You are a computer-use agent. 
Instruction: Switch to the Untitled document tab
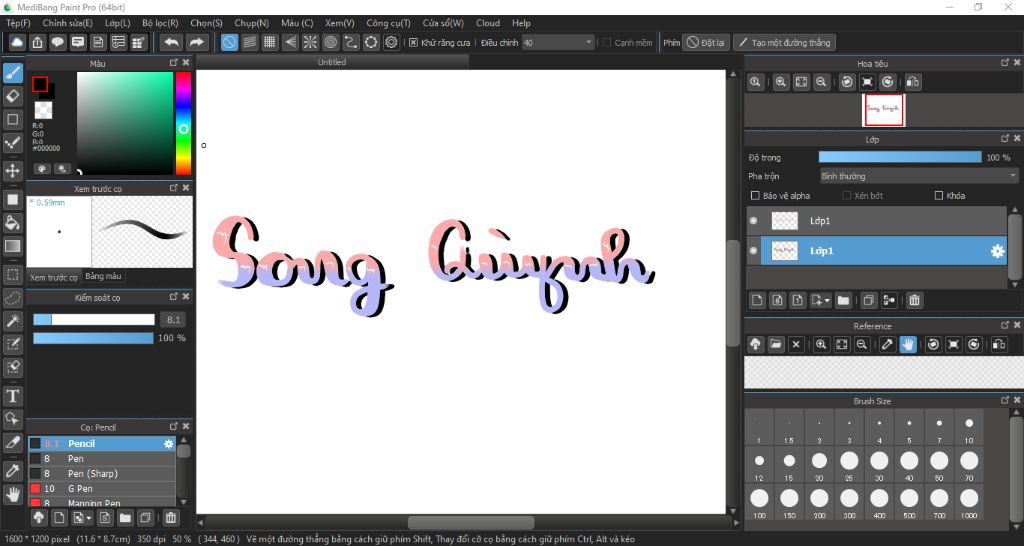332,62
